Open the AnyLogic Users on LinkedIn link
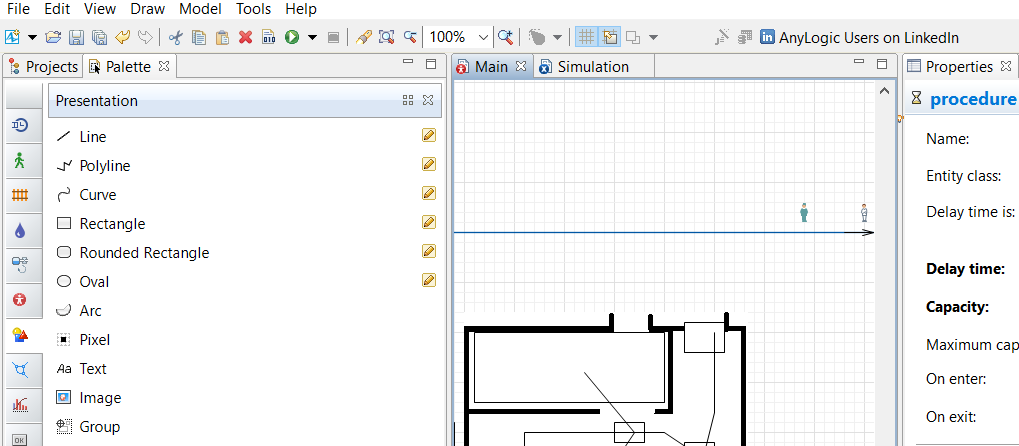Viewport: 1019px width, 446px height. click(858, 38)
